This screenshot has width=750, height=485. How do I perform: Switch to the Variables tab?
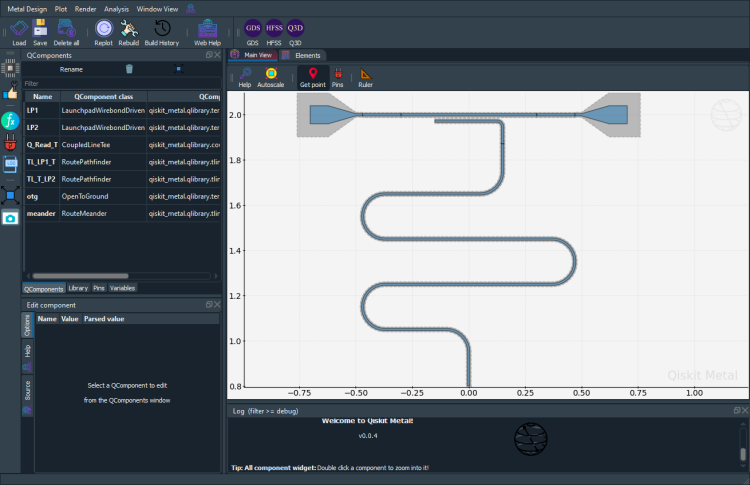tap(122, 288)
